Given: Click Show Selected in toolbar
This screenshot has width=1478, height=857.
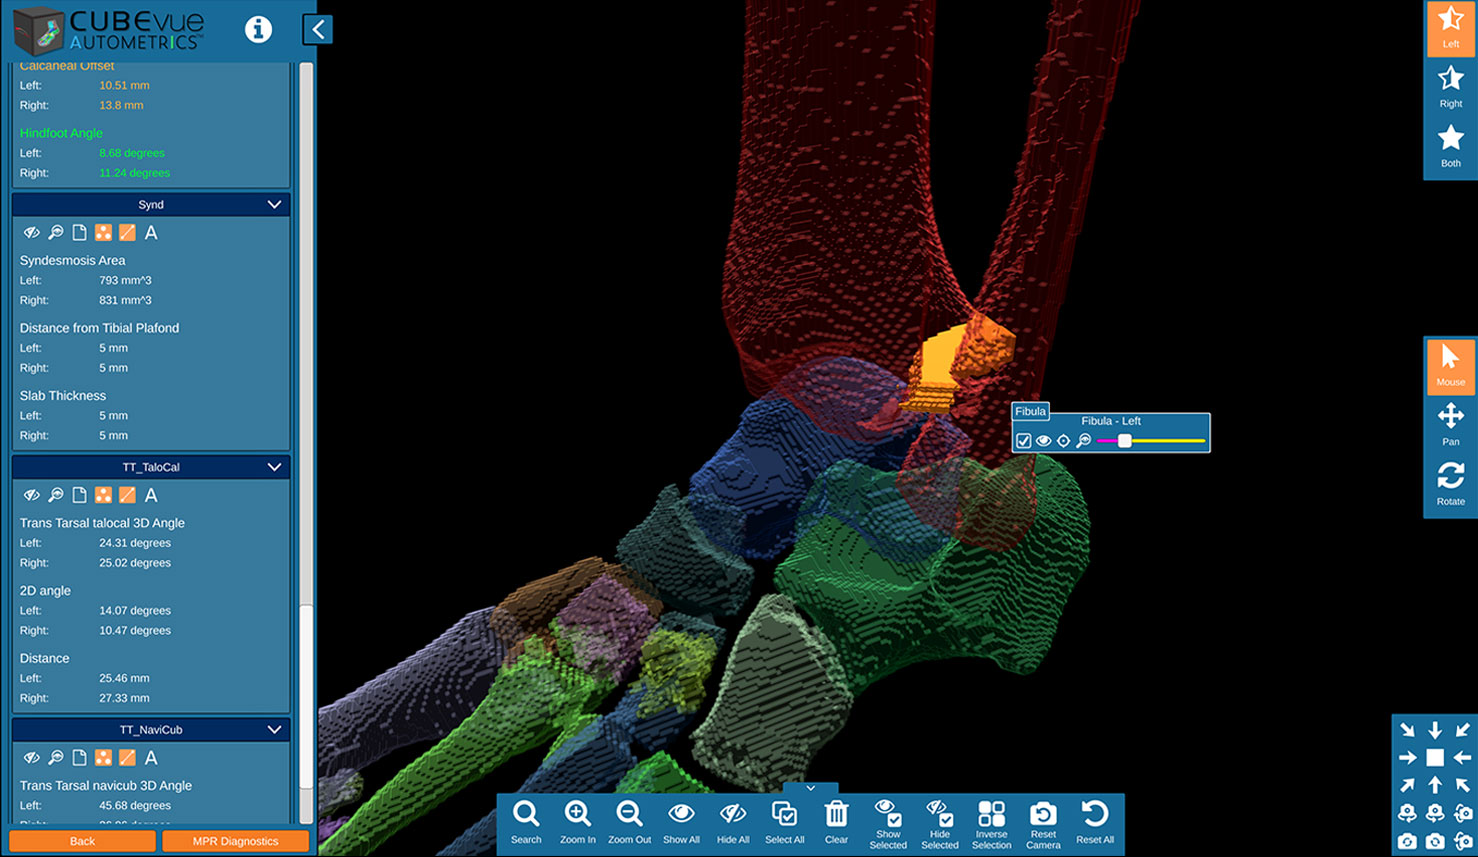Looking at the screenshot, I should click(x=888, y=824).
